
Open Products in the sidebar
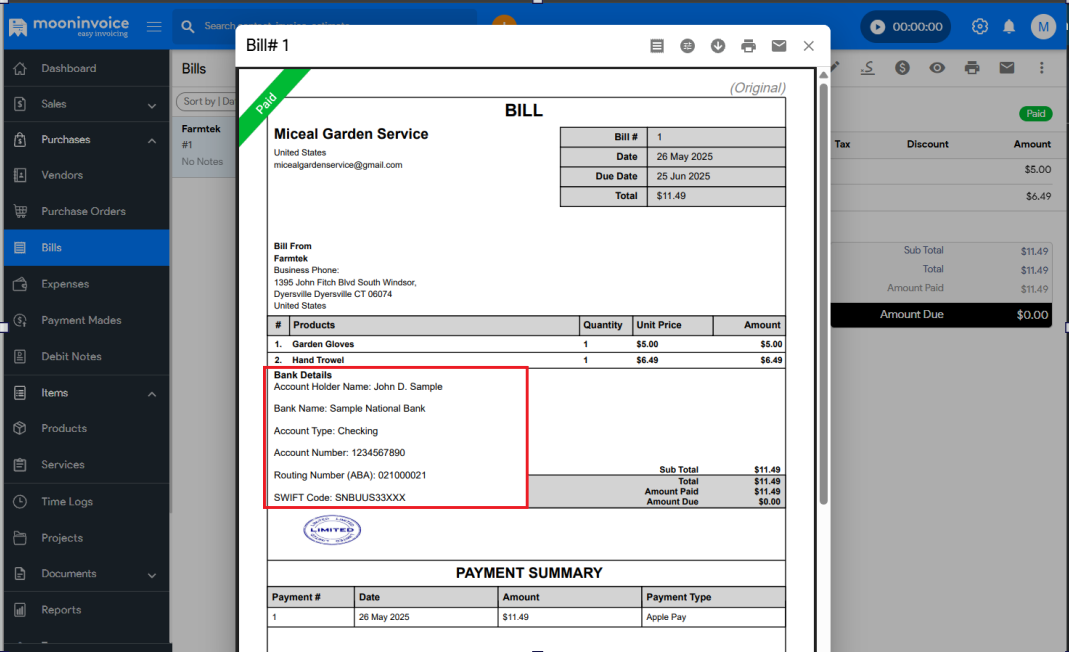pyautogui.click(x=86, y=428)
